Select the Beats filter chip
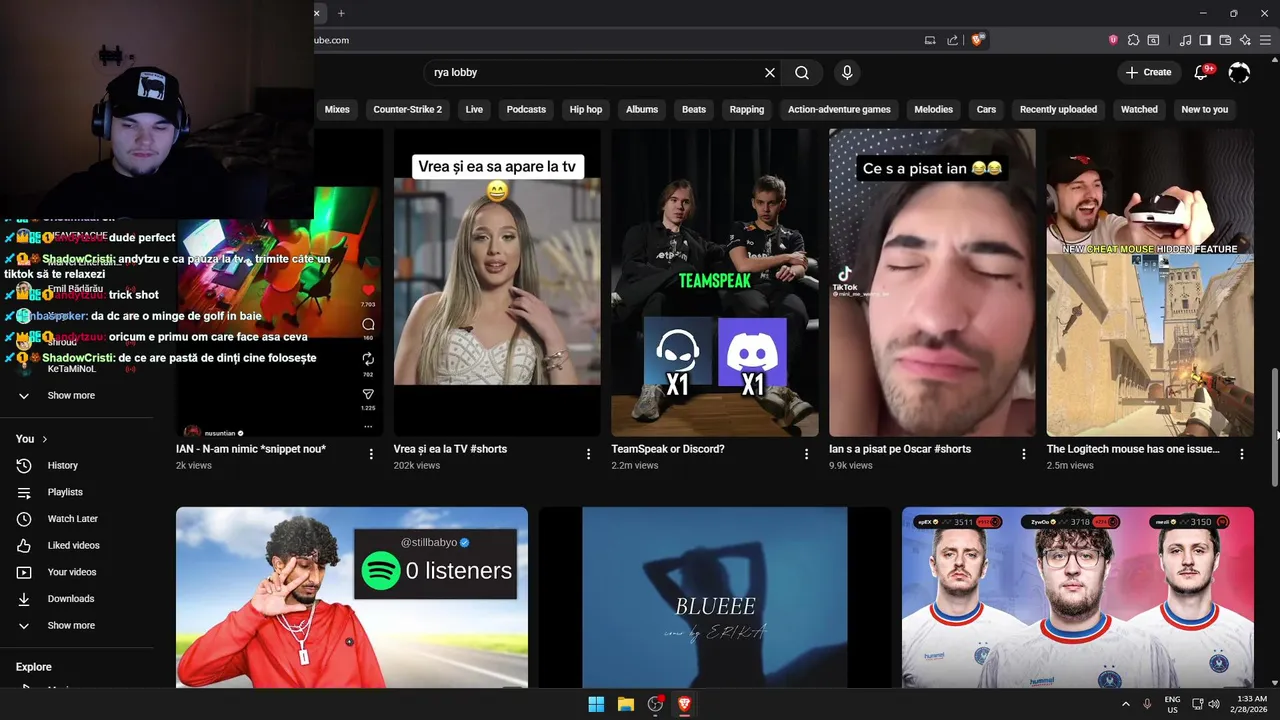This screenshot has height=720, width=1280. tap(694, 109)
